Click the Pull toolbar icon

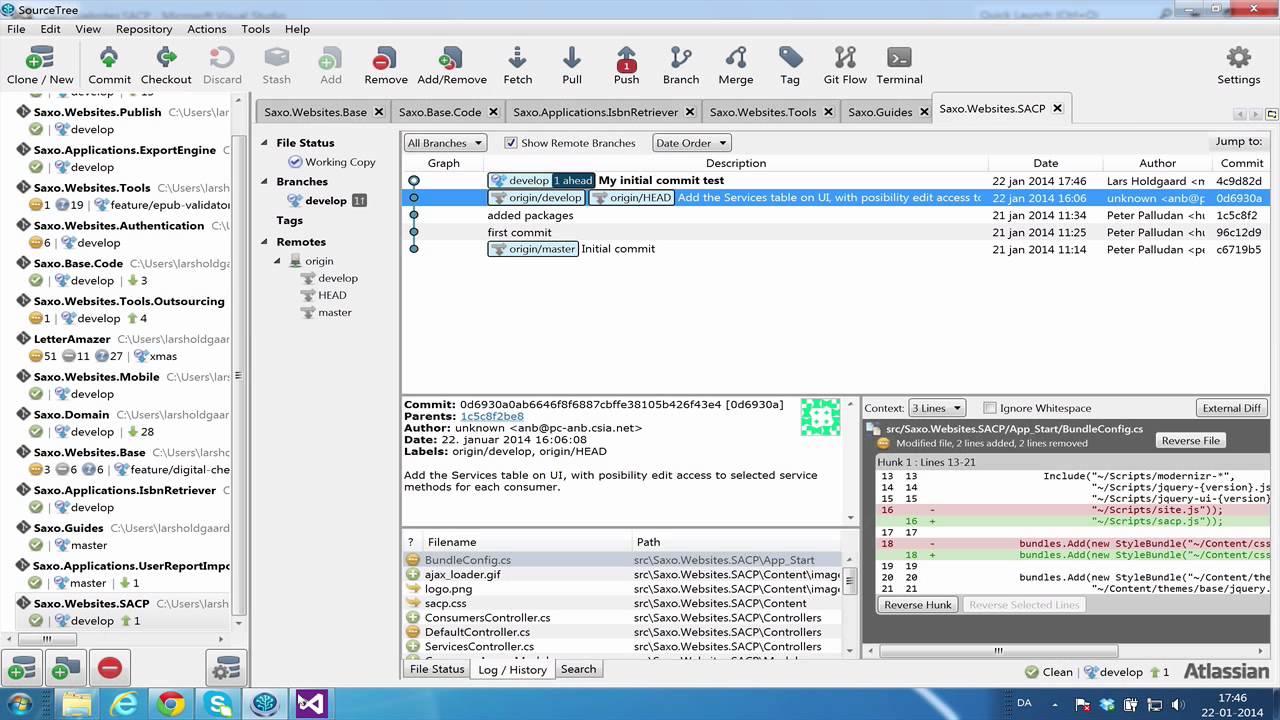coord(572,65)
